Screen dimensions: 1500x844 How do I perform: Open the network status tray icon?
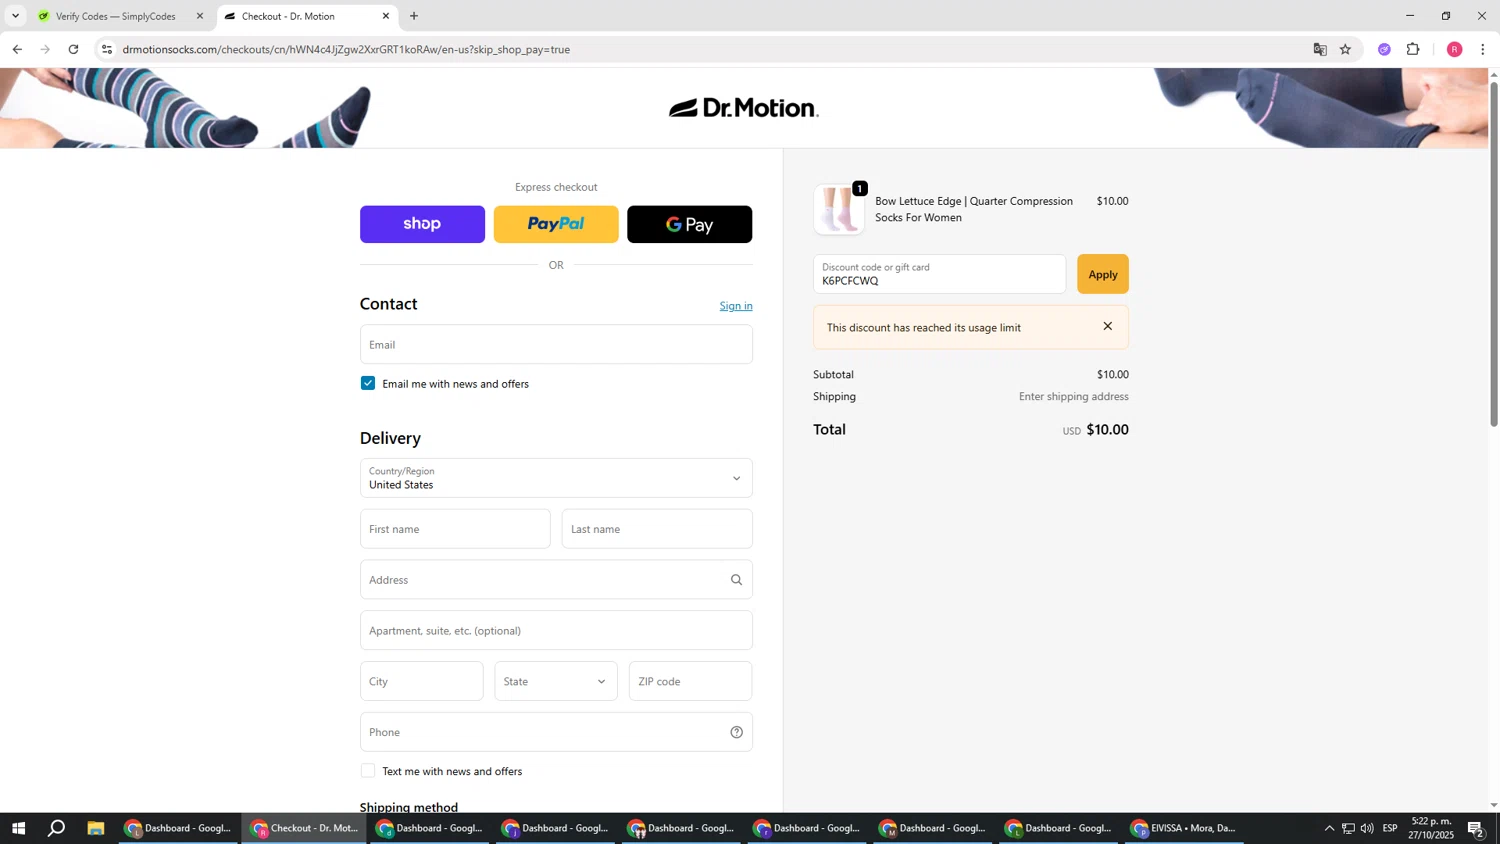pos(1348,828)
